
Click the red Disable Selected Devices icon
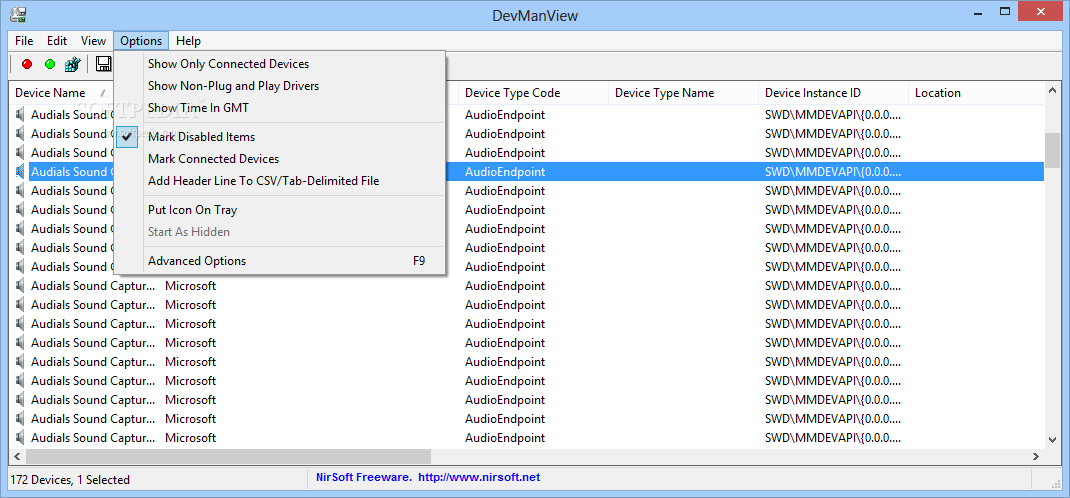coord(27,64)
